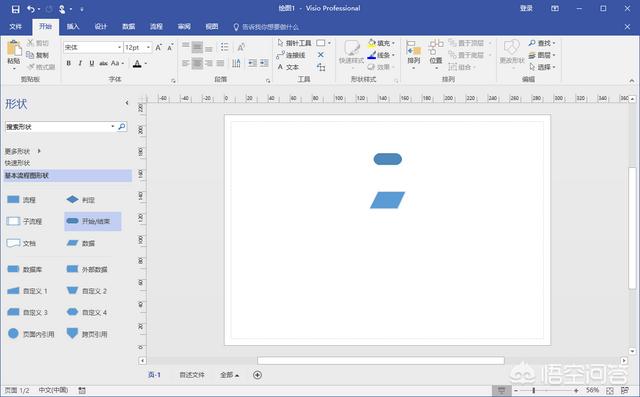The image size is (640, 397).
Task: Click the search magnifier icon in Shapes panel
Action: click(122, 127)
